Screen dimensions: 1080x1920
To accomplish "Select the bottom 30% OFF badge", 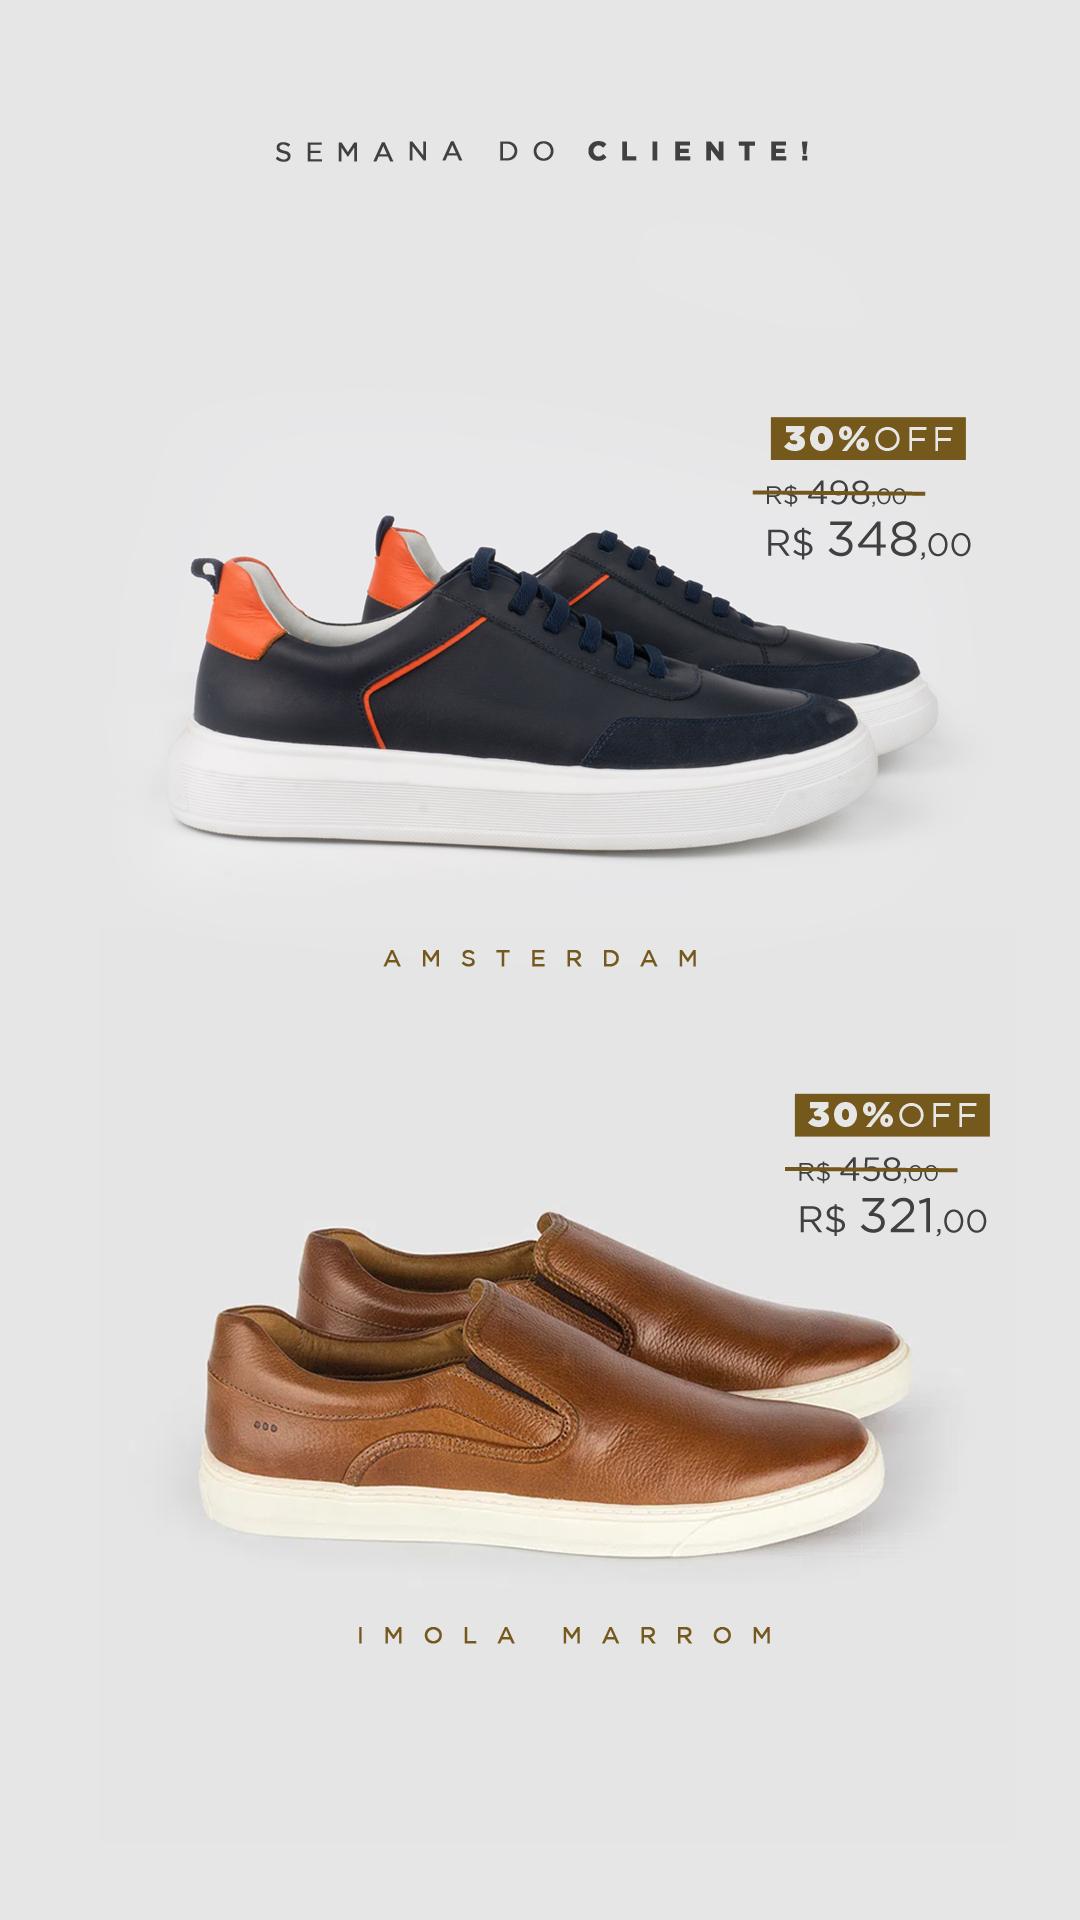I will (x=892, y=1115).
